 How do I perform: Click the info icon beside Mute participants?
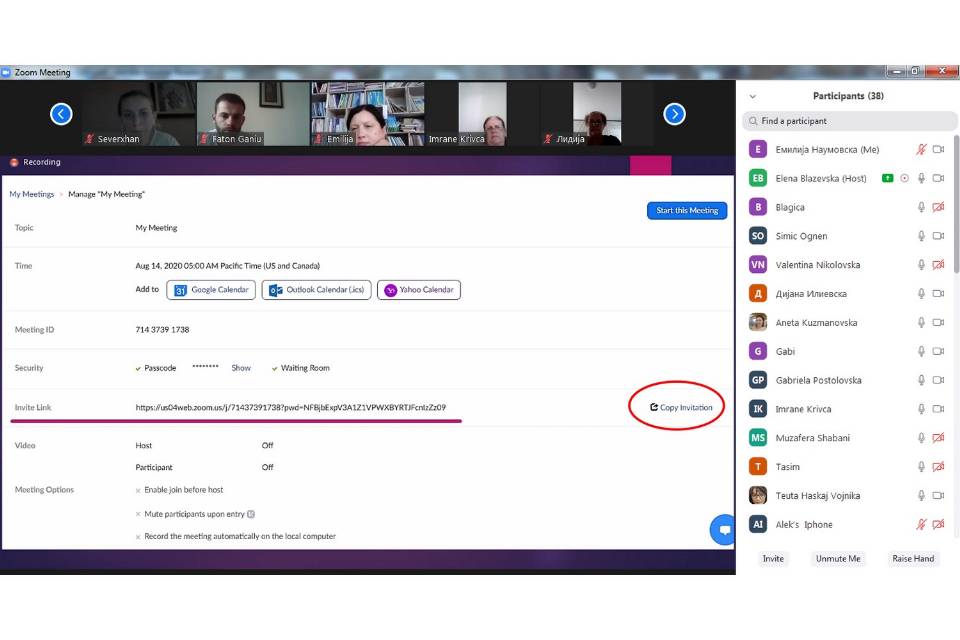(251, 514)
